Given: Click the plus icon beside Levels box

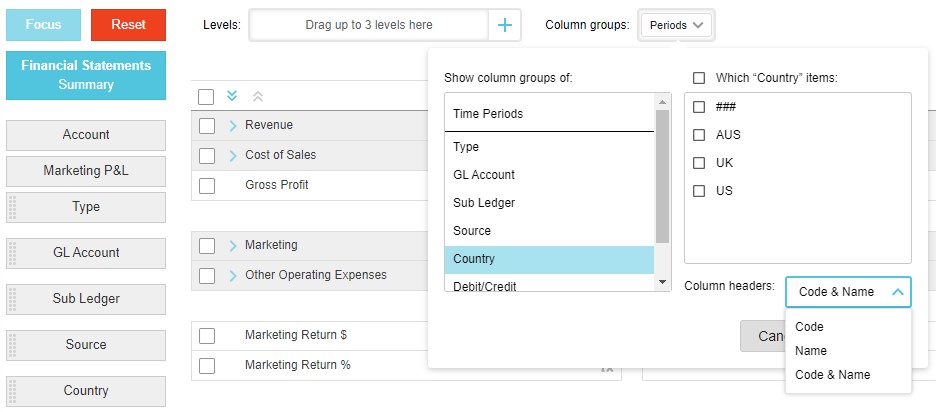Looking at the screenshot, I should pyautogui.click(x=504, y=25).
